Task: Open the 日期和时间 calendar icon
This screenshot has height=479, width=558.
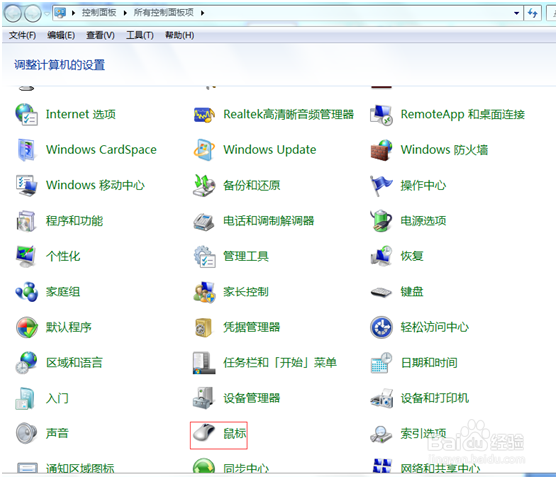Action: tap(381, 363)
